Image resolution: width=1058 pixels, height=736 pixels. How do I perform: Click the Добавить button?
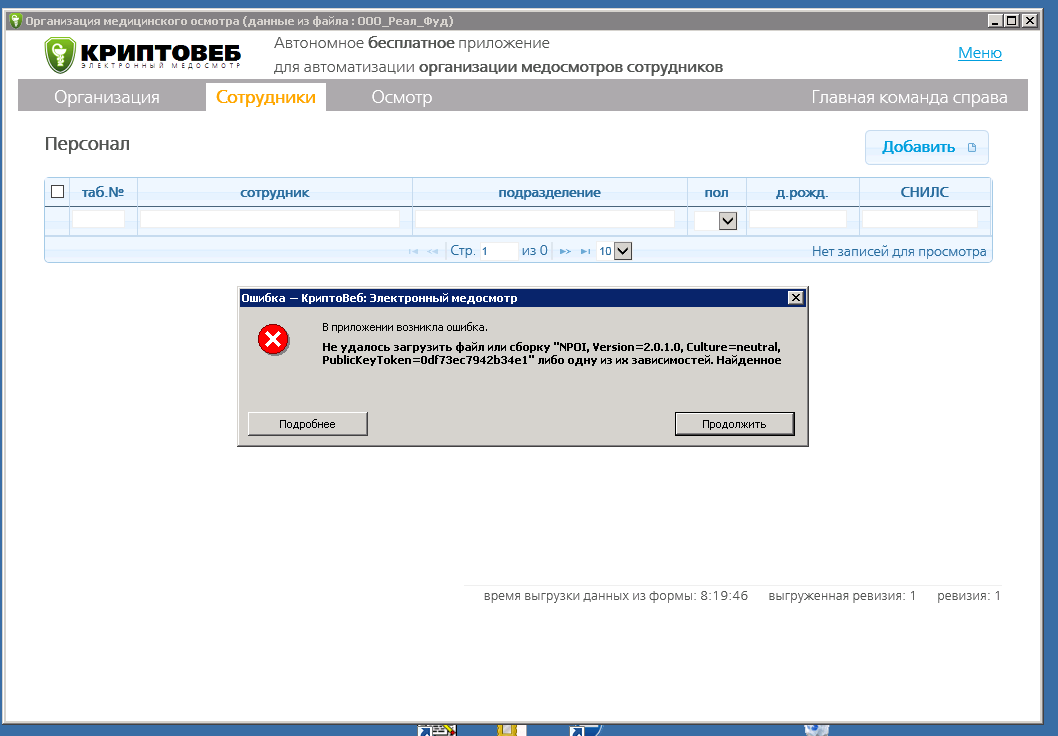click(x=926, y=147)
